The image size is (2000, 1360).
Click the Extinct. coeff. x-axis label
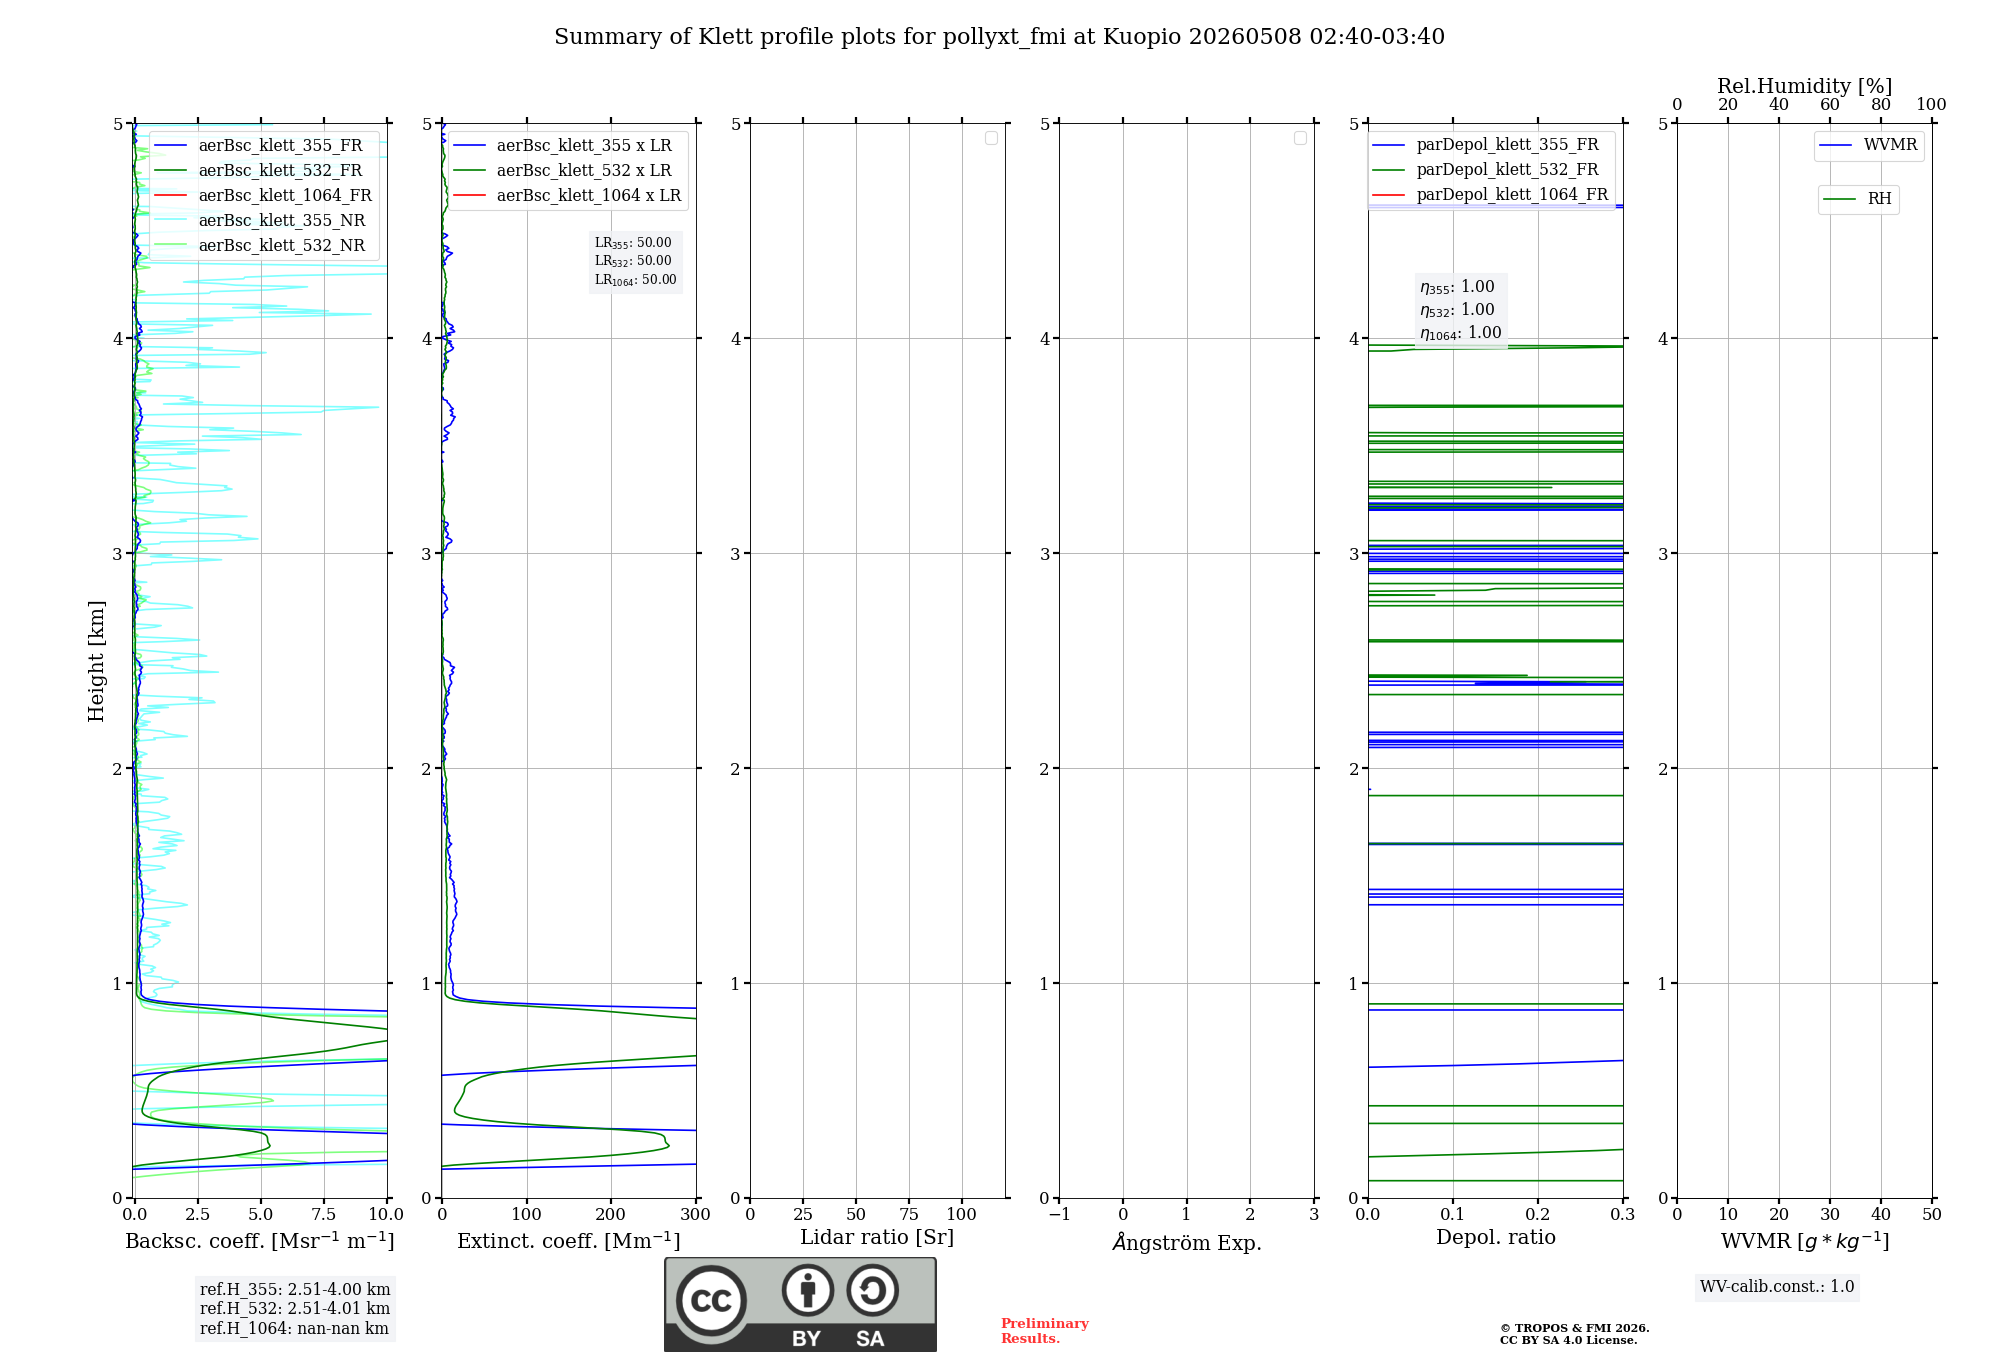pos(569,1241)
